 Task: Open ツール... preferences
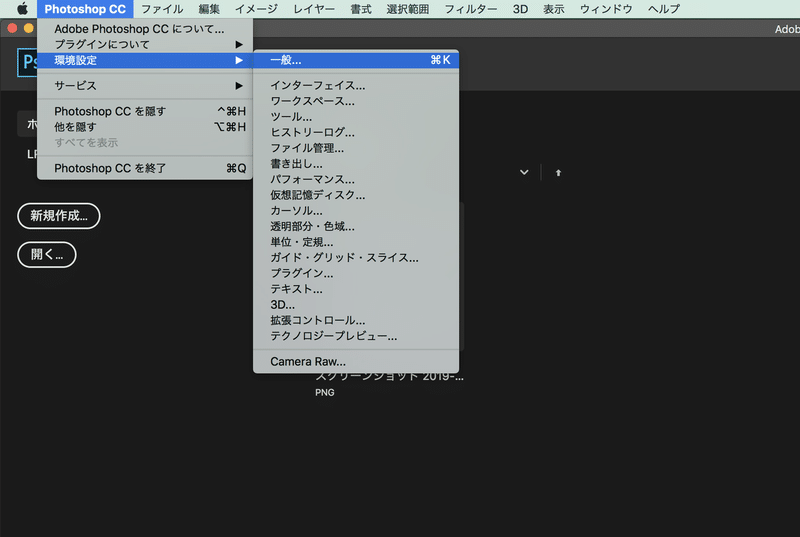tap(356, 117)
